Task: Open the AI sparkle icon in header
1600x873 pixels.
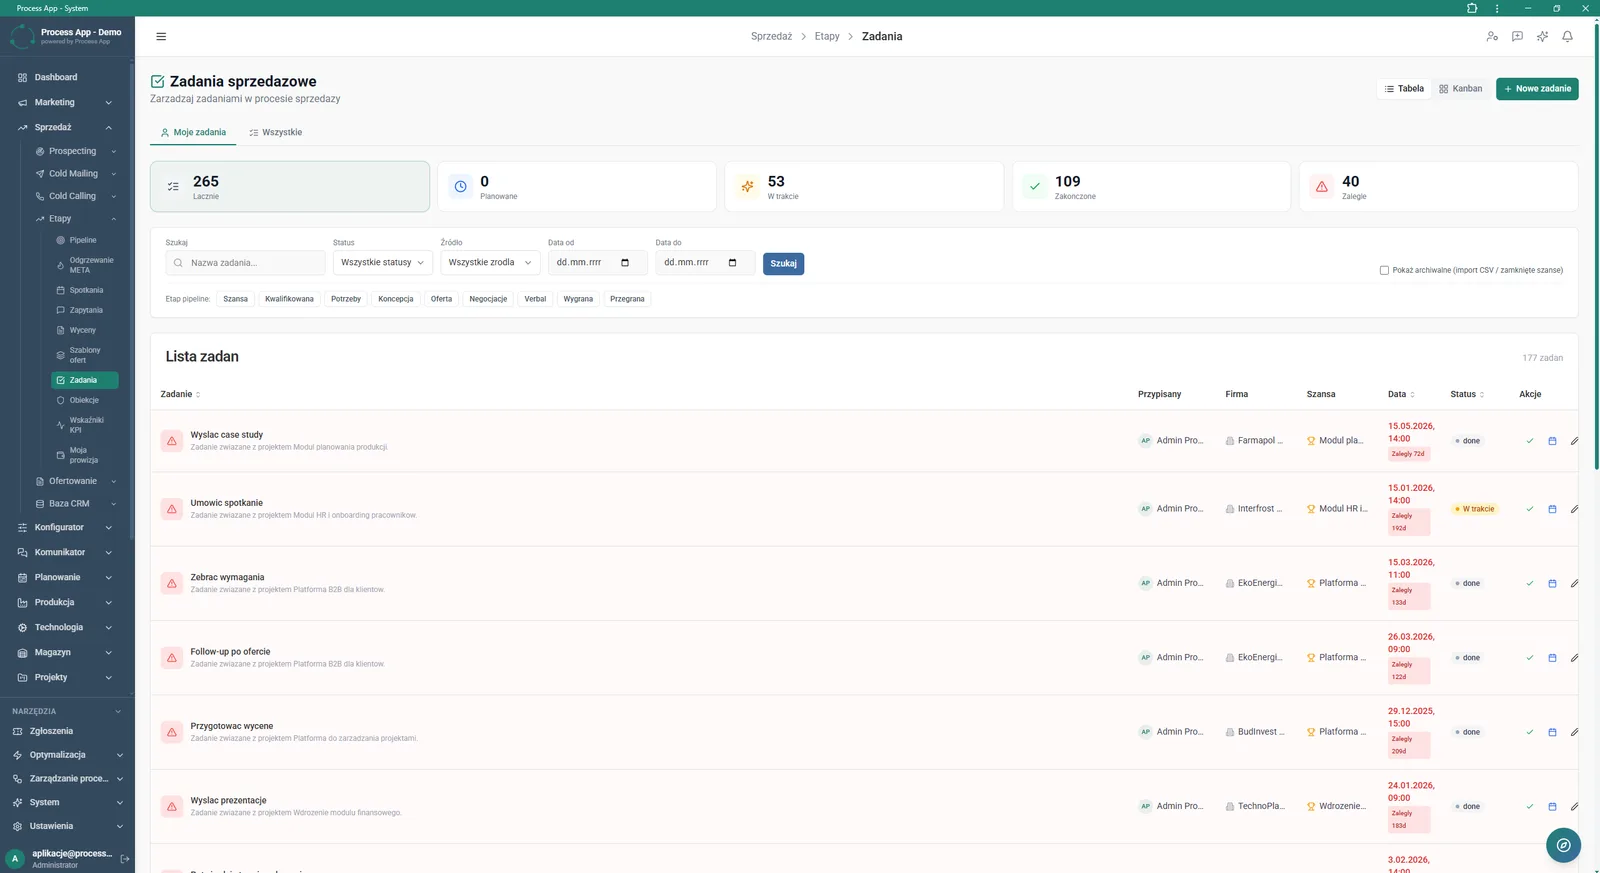Action: (1542, 36)
